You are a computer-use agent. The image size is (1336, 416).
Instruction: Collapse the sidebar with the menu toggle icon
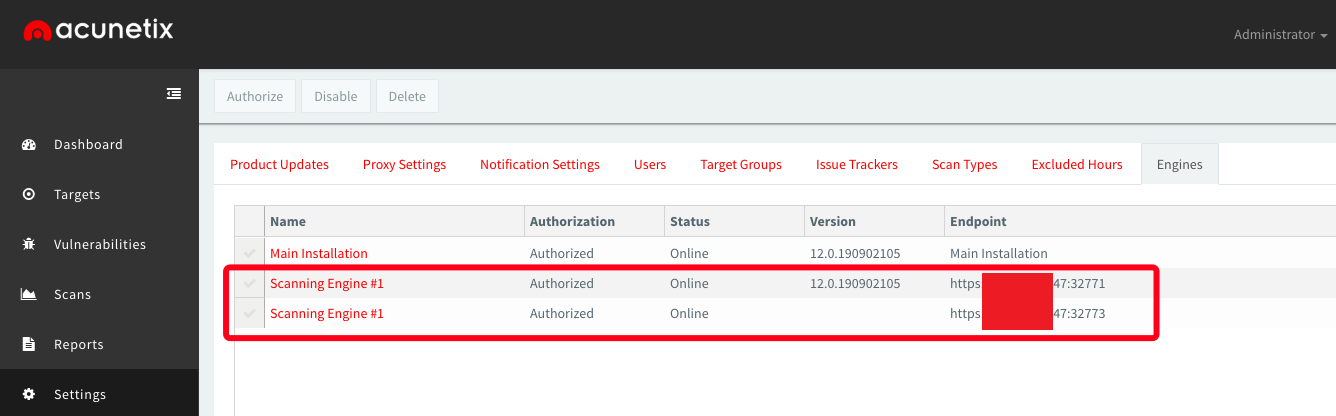pos(174,94)
